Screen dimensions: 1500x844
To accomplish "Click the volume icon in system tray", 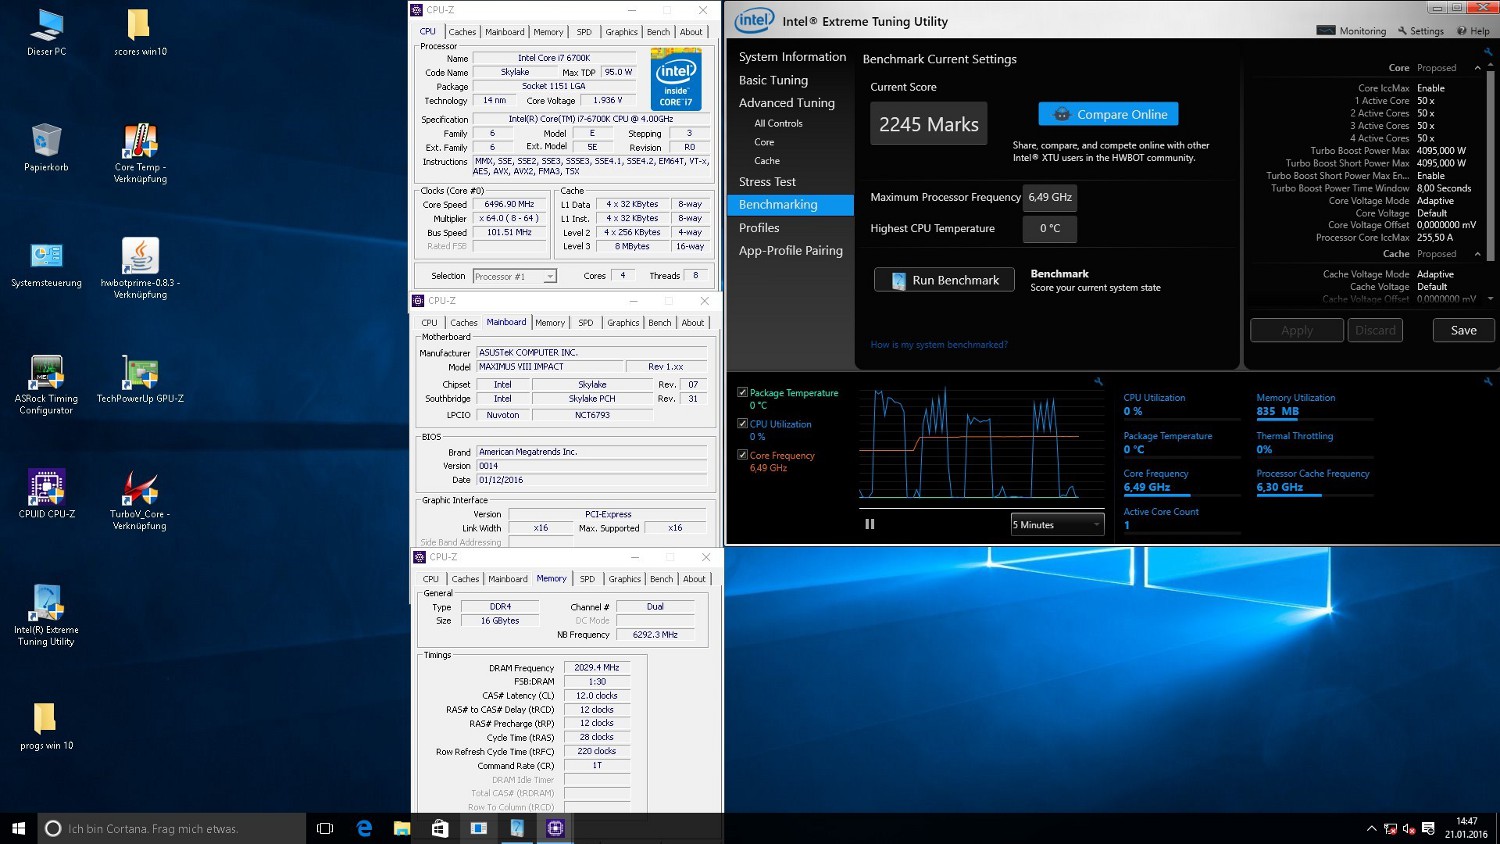I will point(1409,828).
